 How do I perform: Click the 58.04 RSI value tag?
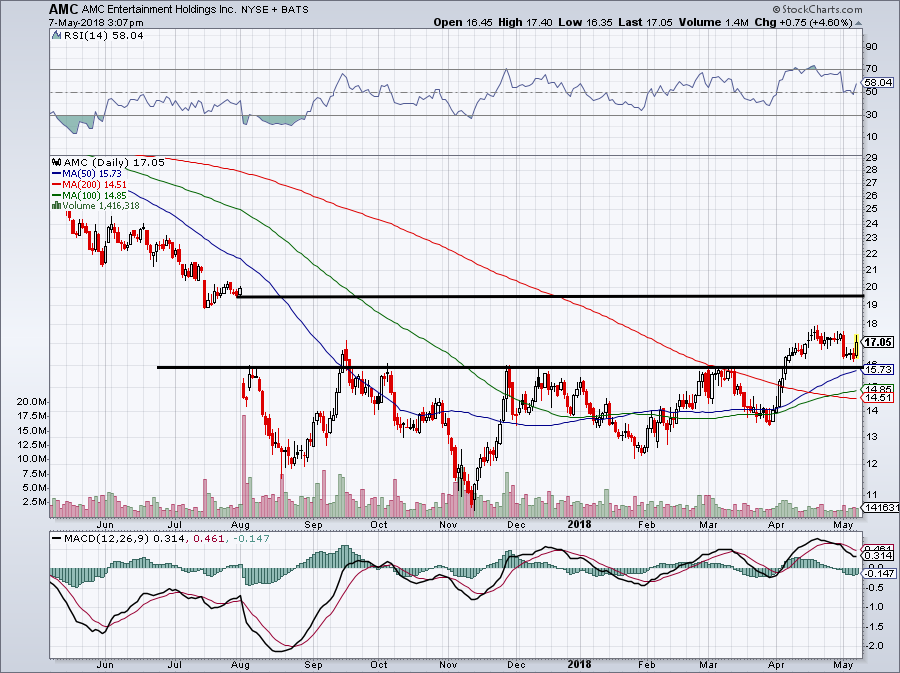point(879,83)
